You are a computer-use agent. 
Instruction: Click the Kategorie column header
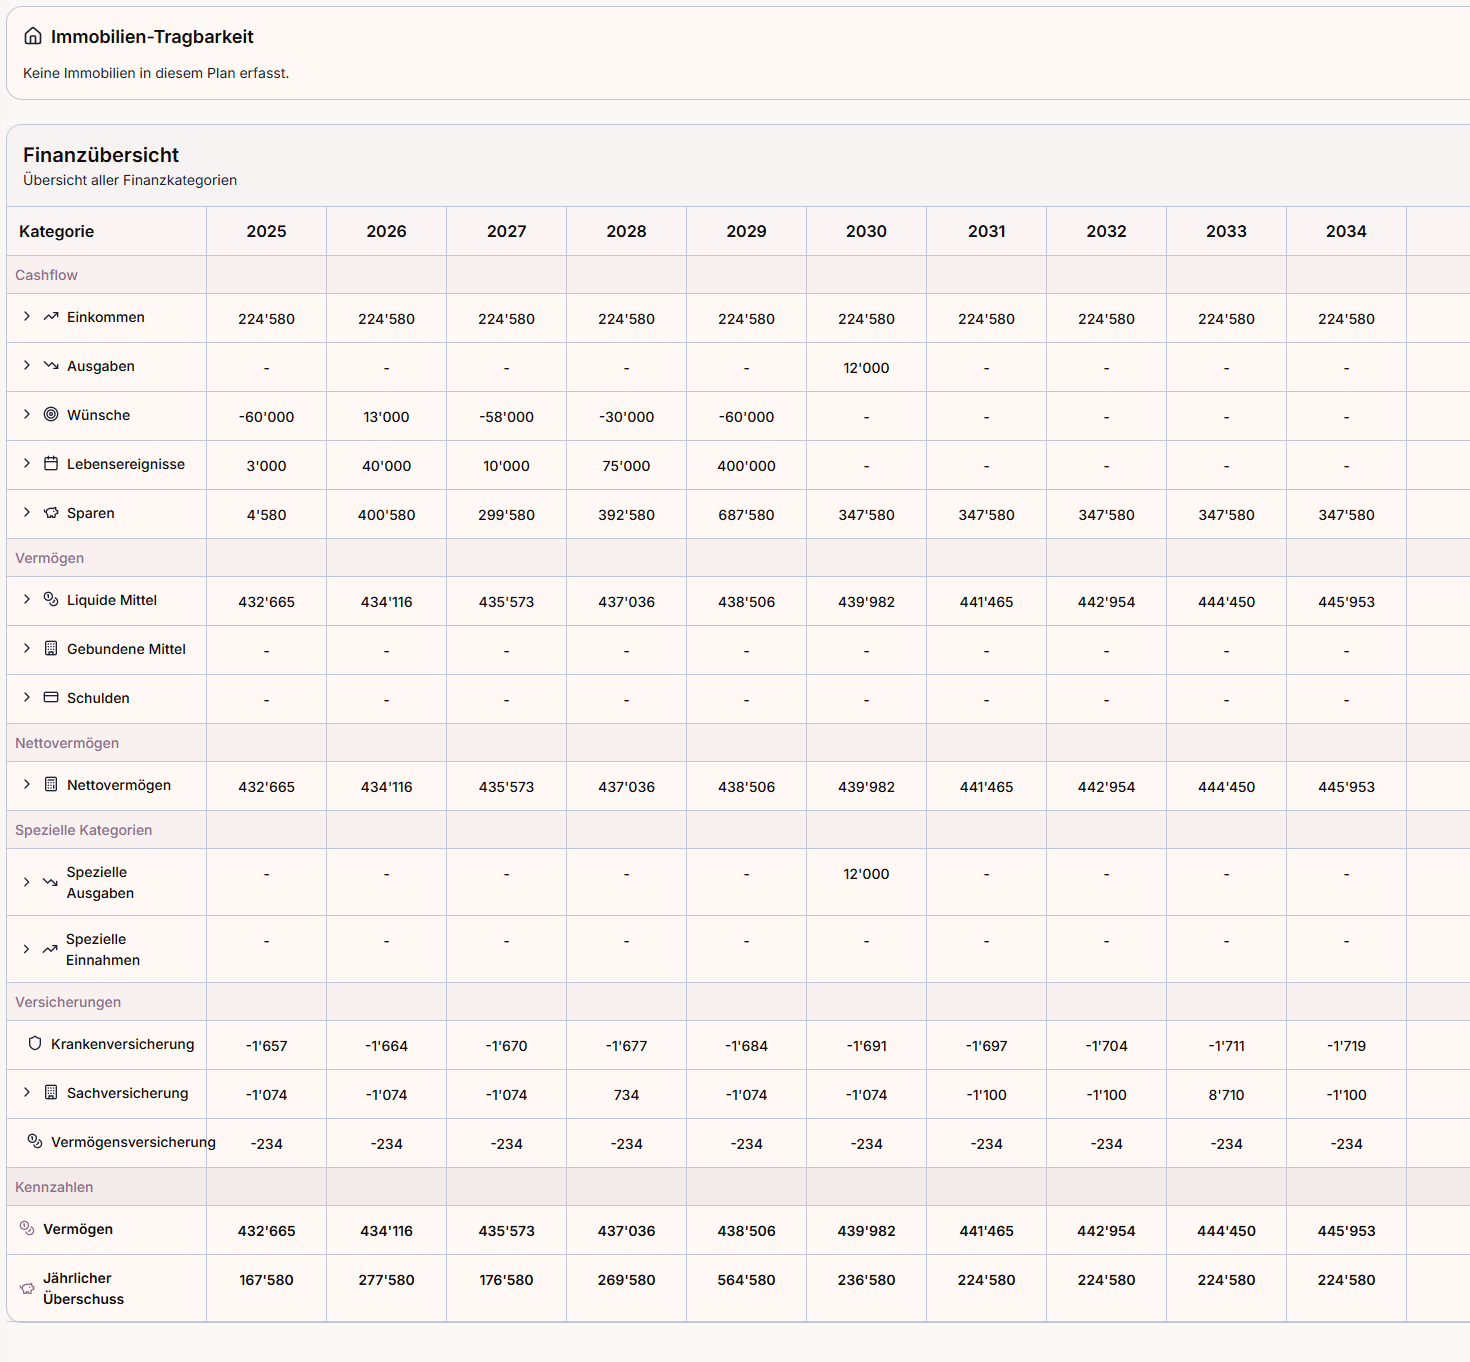coord(57,231)
